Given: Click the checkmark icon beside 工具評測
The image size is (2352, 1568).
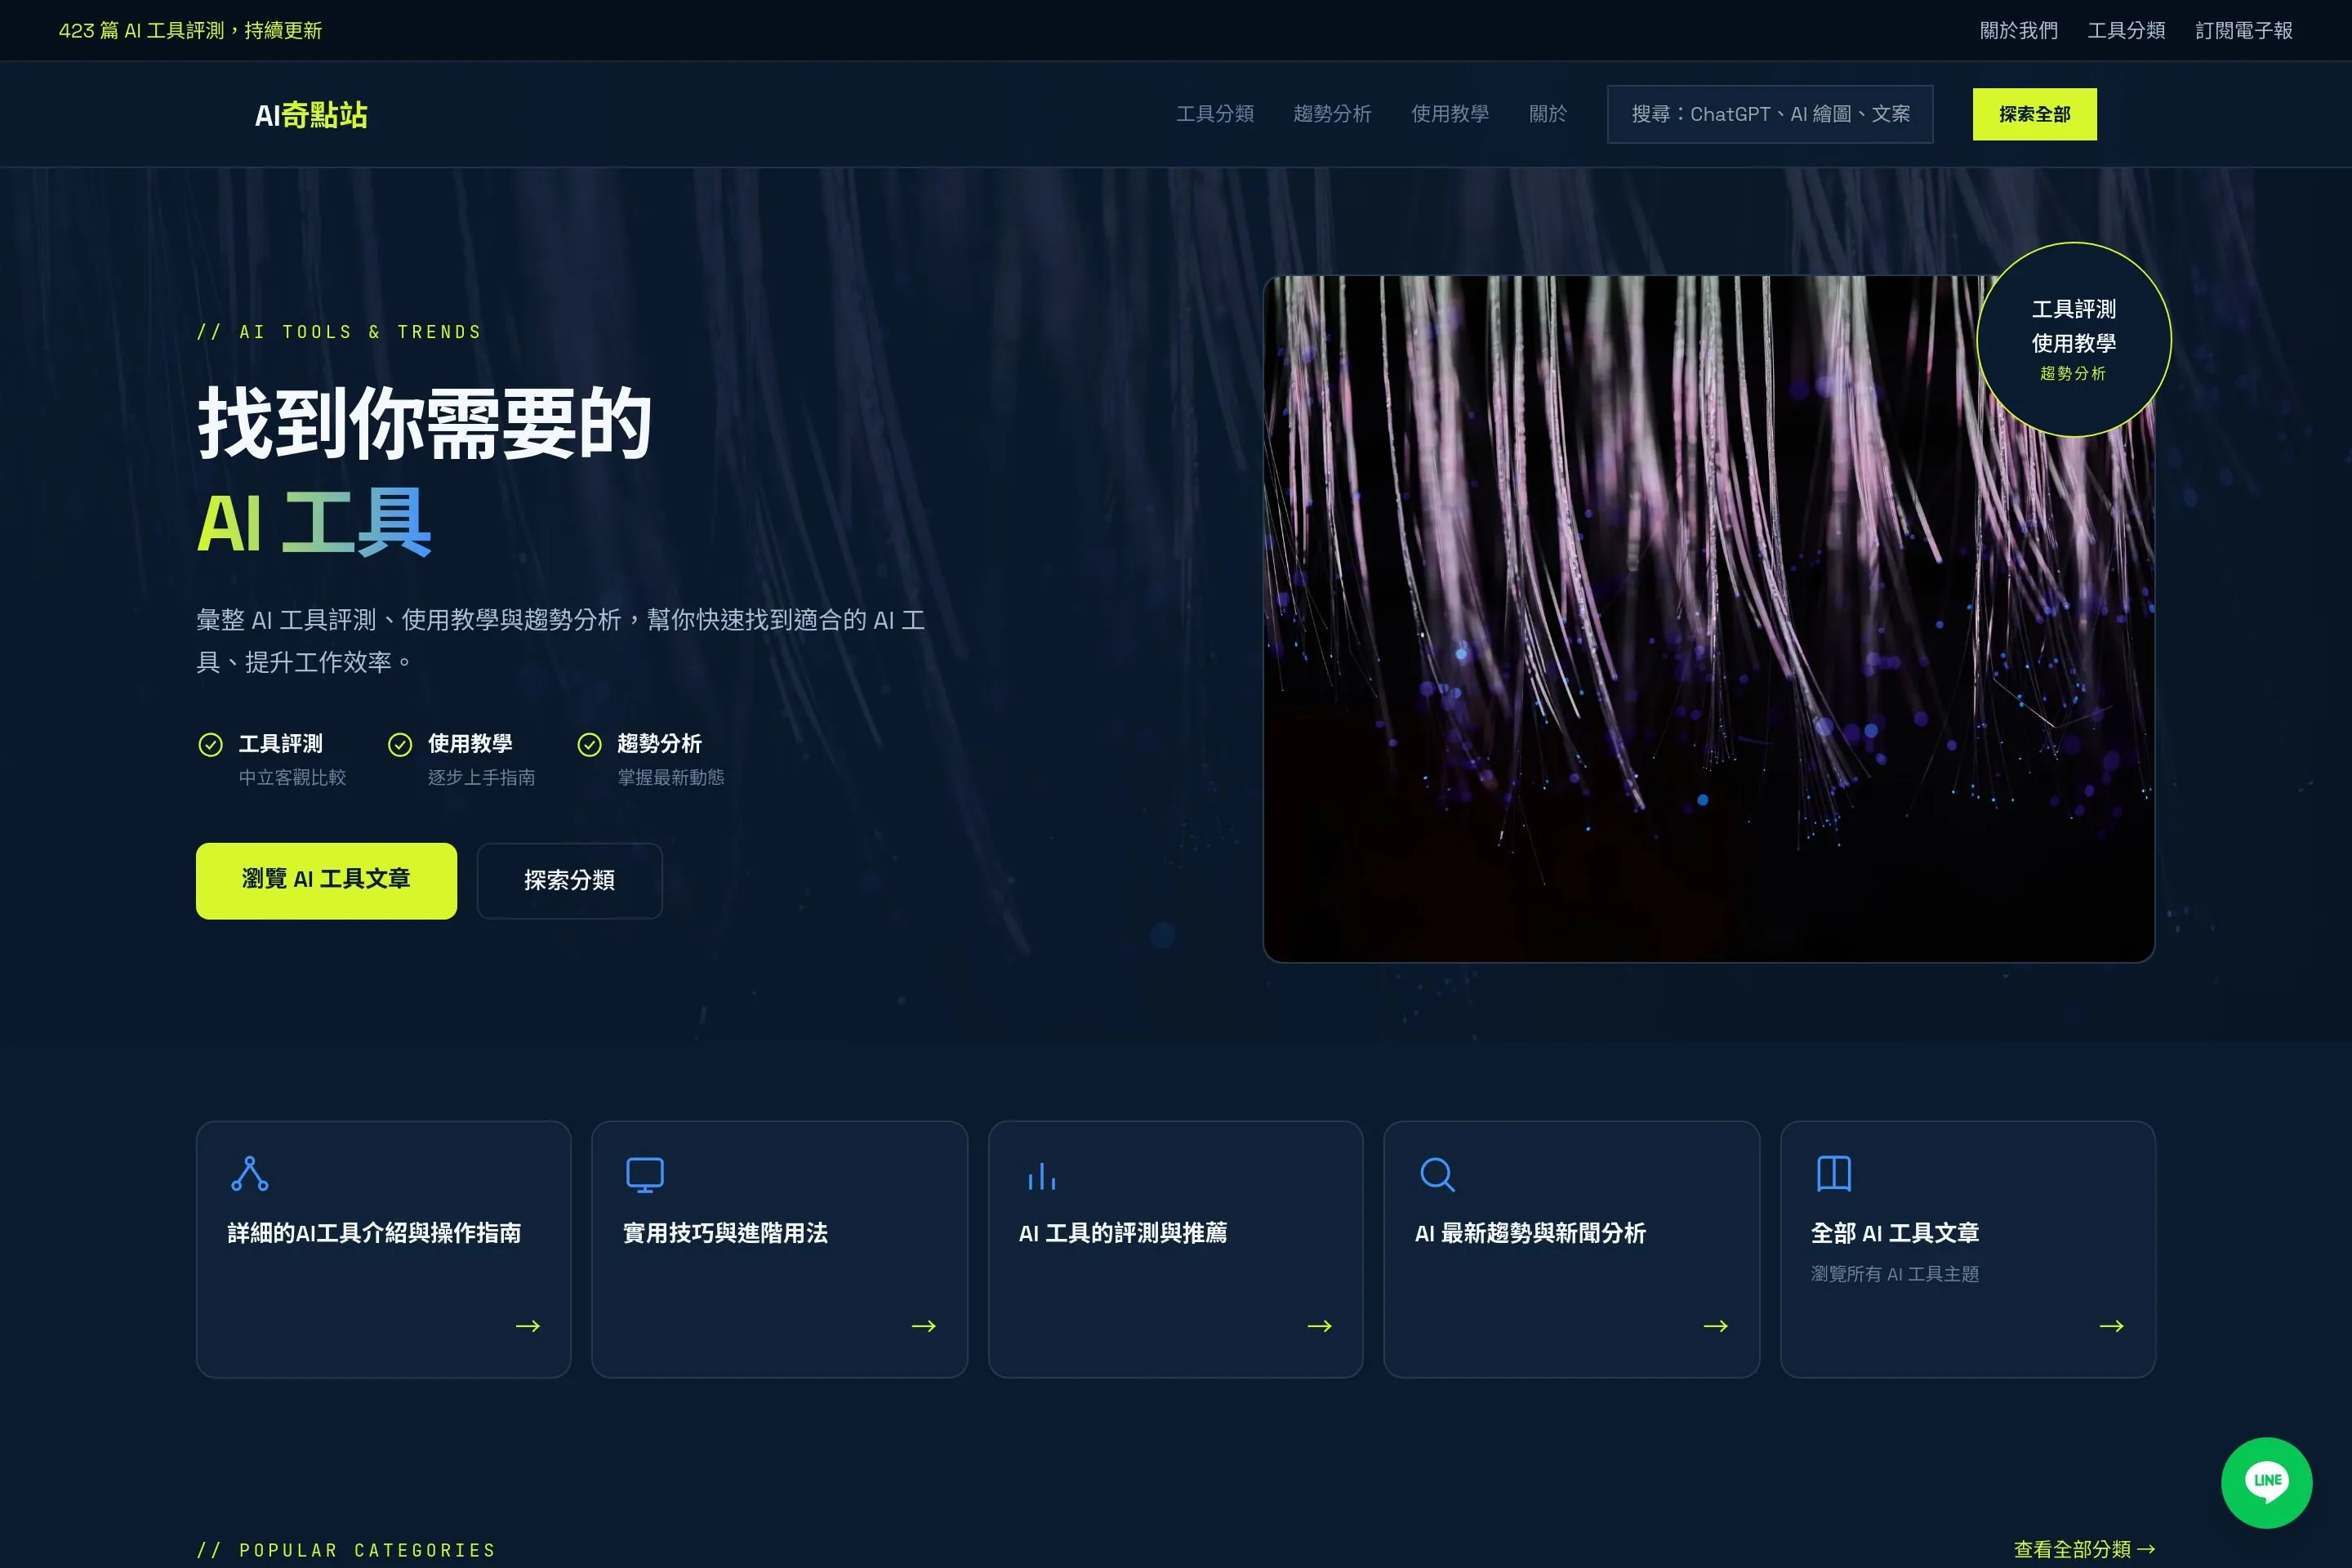Looking at the screenshot, I should (x=210, y=744).
